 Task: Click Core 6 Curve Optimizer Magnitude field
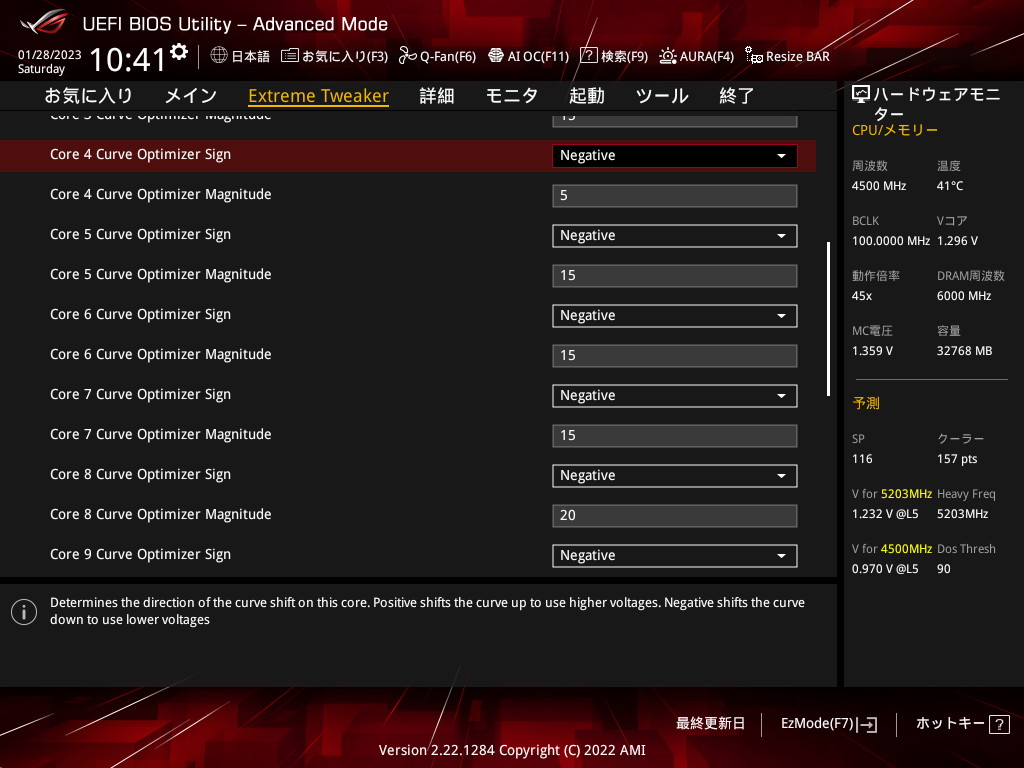tap(675, 356)
